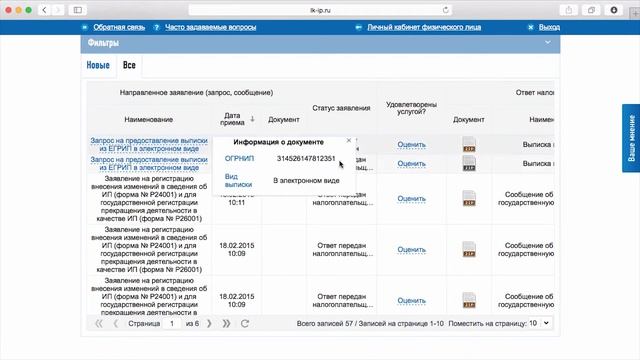Image resolution: width=640 pixels, height=360 pixels.
Task: Open the Ваше мнение side tab
Action: pyautogui.click(x=631, y=138)
